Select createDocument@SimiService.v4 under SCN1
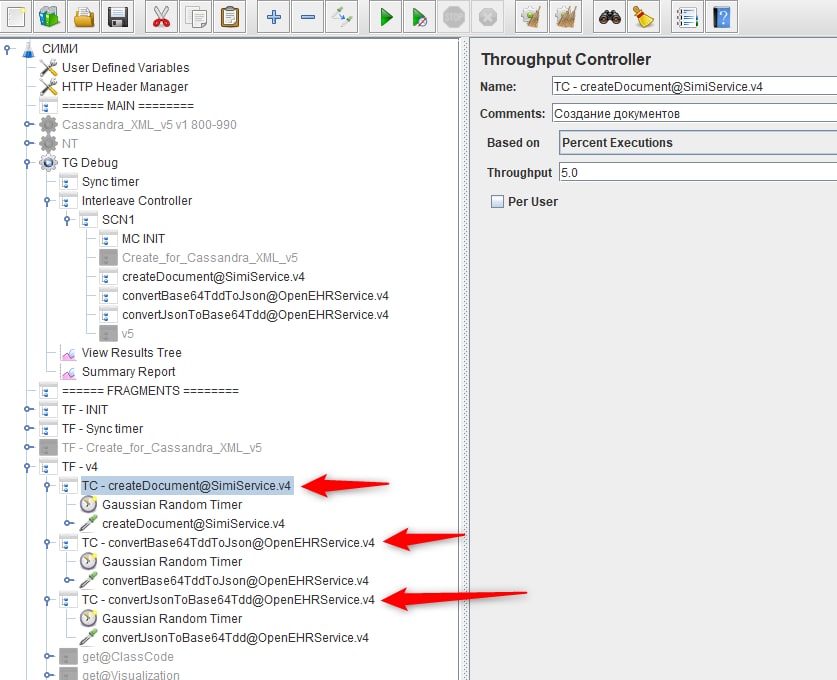Screen dimensions: 837x680 tap(213, 276)
